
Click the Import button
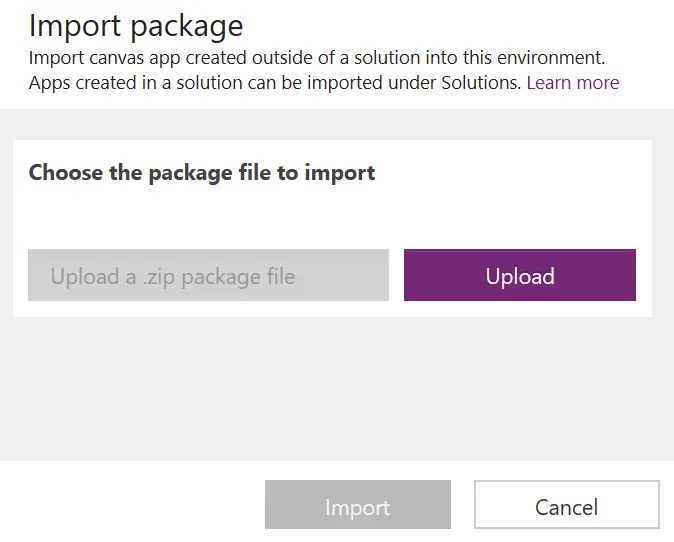(357, 505)
